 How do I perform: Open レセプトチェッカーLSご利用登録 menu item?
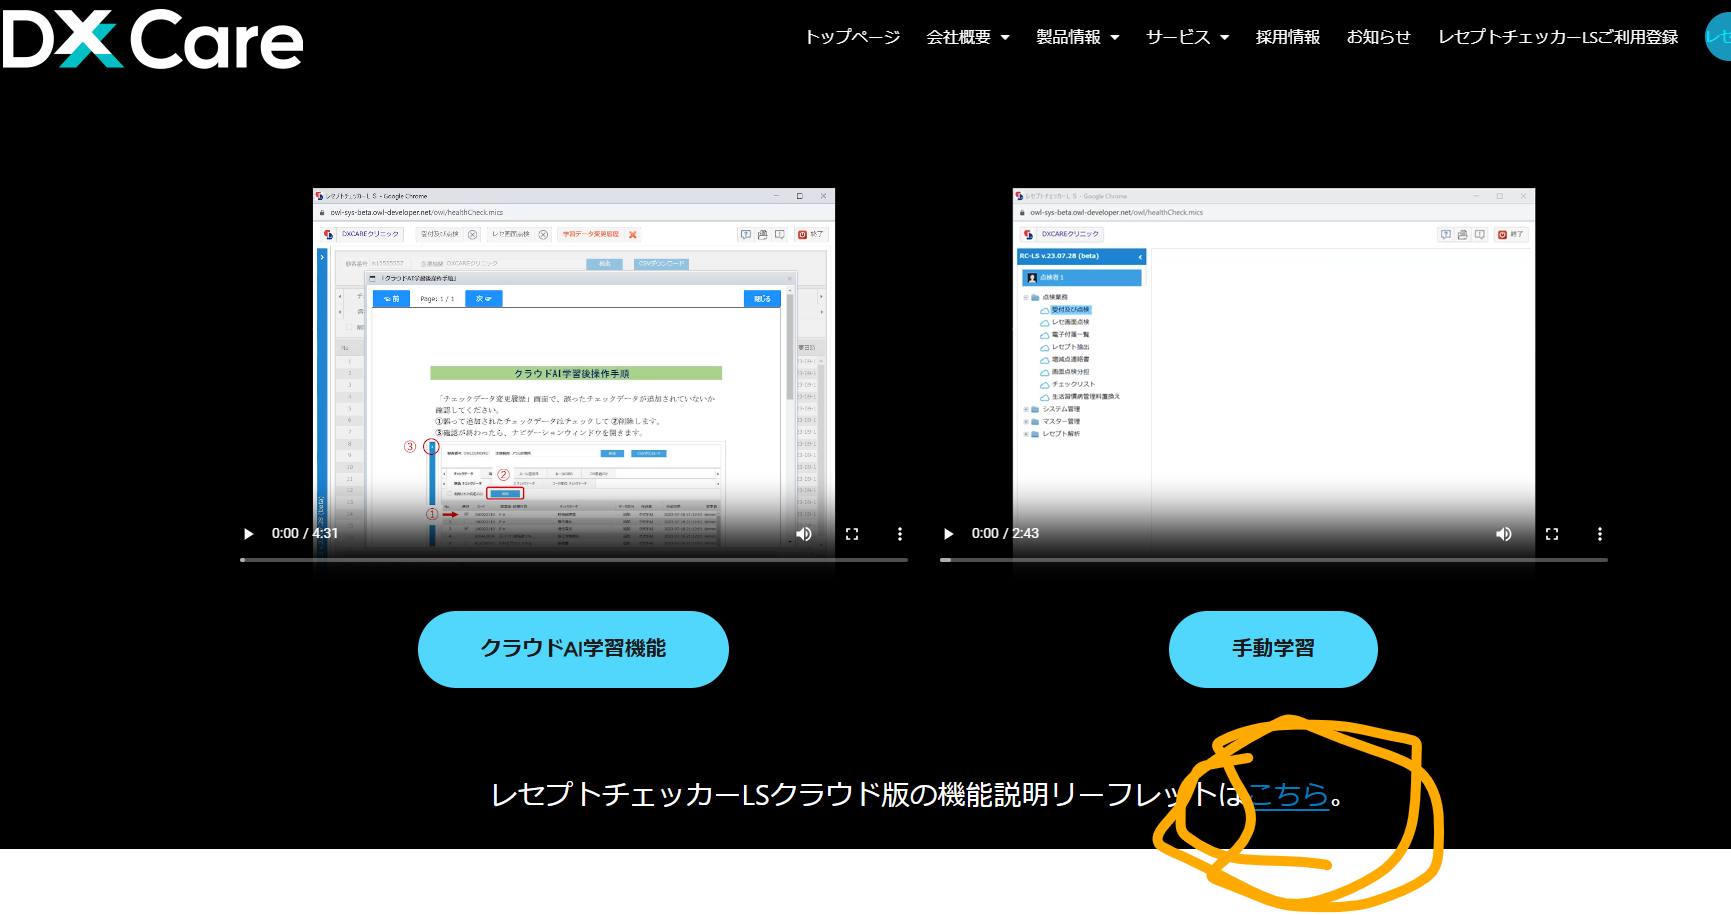click(1558, 37)
